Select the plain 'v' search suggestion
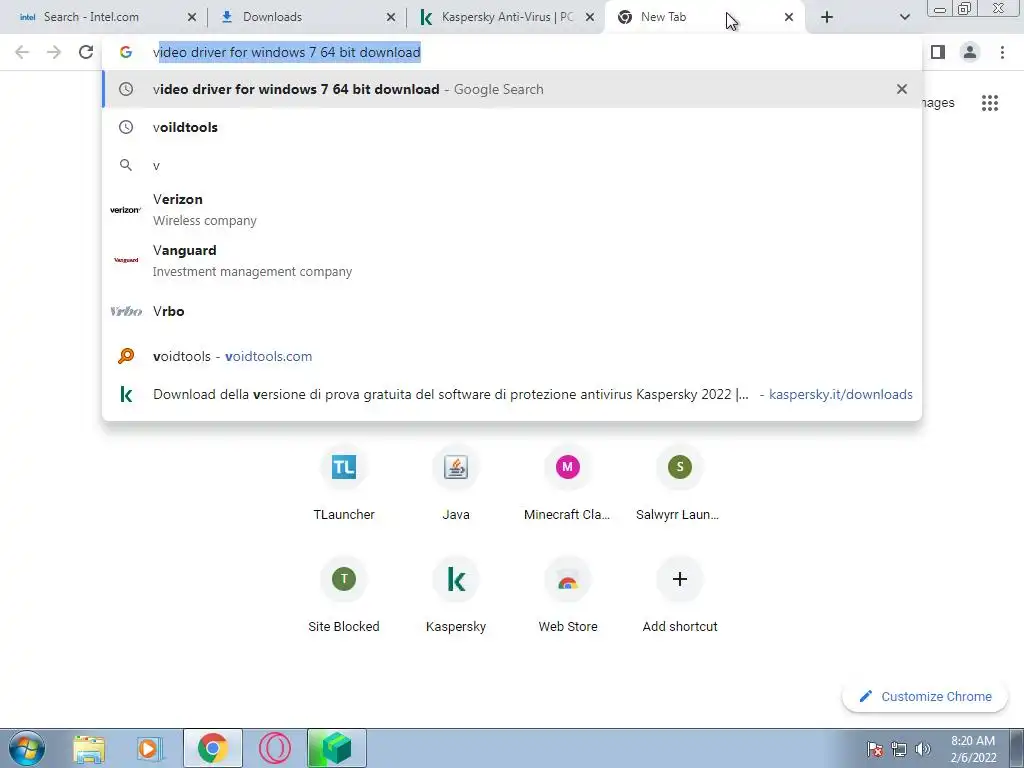The image size is (1024, 768). point(512,165)
